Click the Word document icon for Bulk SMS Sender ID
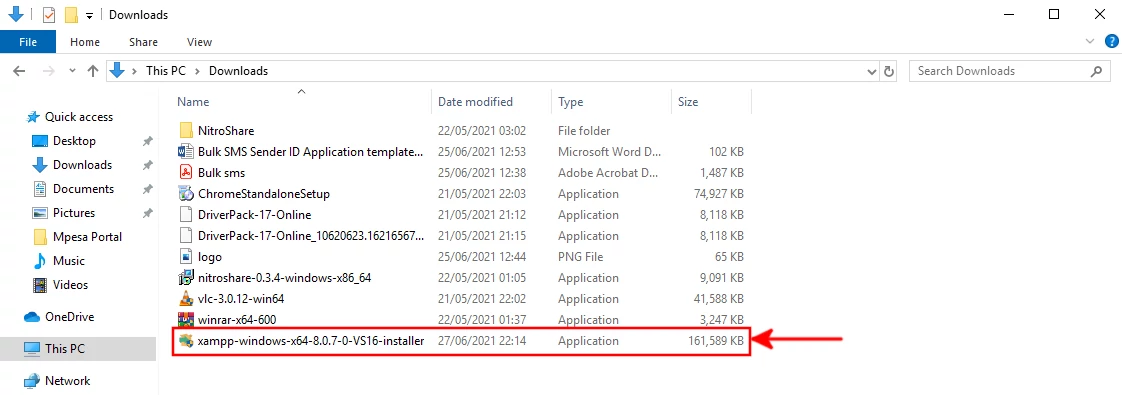Screen dimensions: 1122x395 pyautogui.click(x=186, y=152)
